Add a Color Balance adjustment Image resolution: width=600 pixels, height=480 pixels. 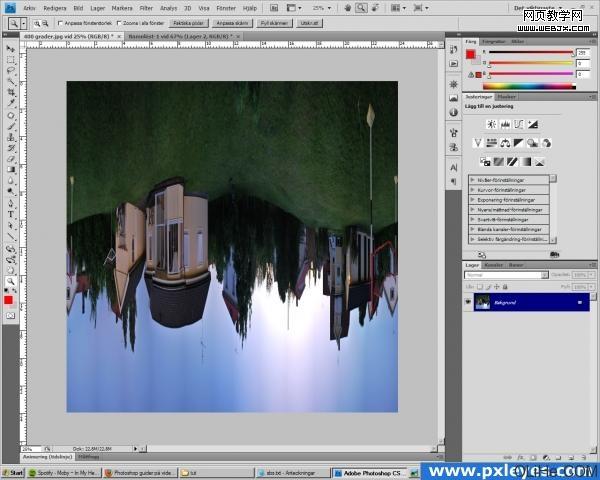[505, 143]
